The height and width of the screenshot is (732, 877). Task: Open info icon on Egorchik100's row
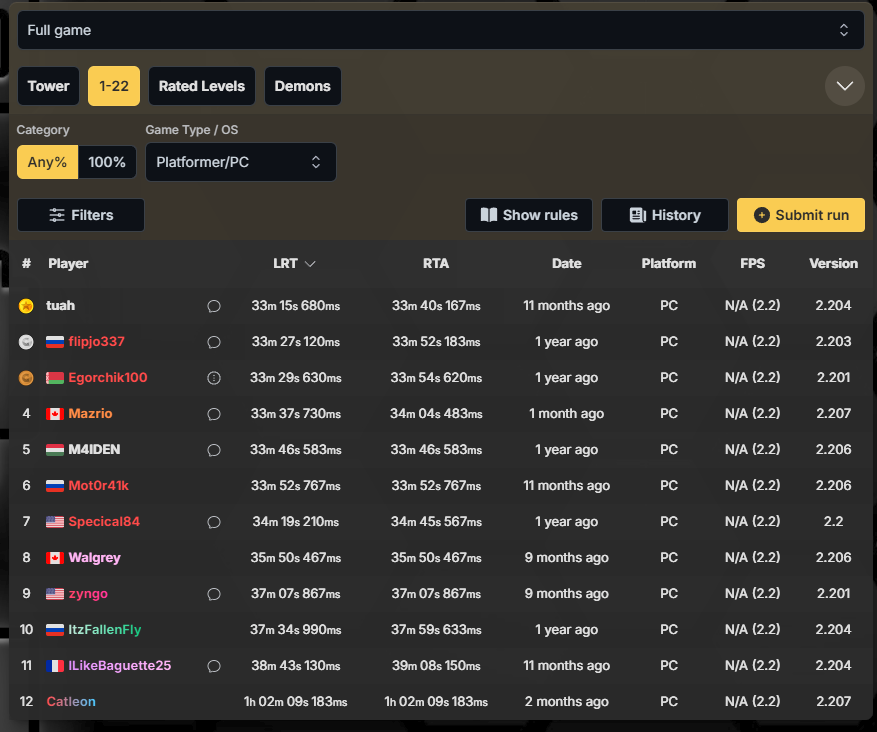pyautogui.click(x=214, y=378)
